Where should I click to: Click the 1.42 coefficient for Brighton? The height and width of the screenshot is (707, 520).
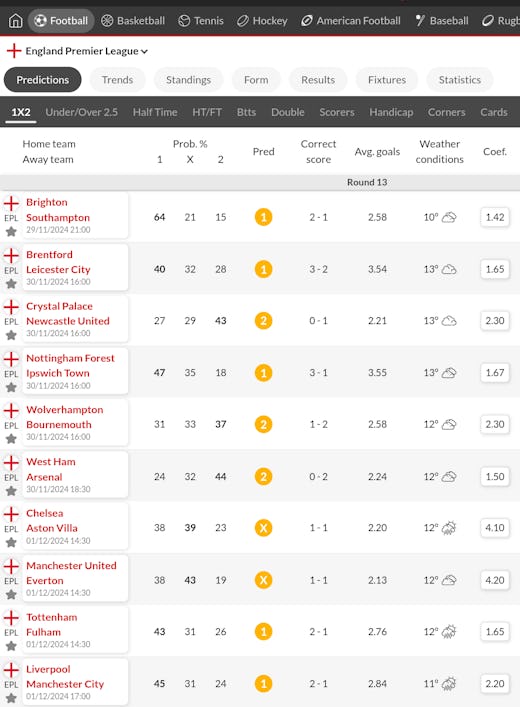[495, 217]
